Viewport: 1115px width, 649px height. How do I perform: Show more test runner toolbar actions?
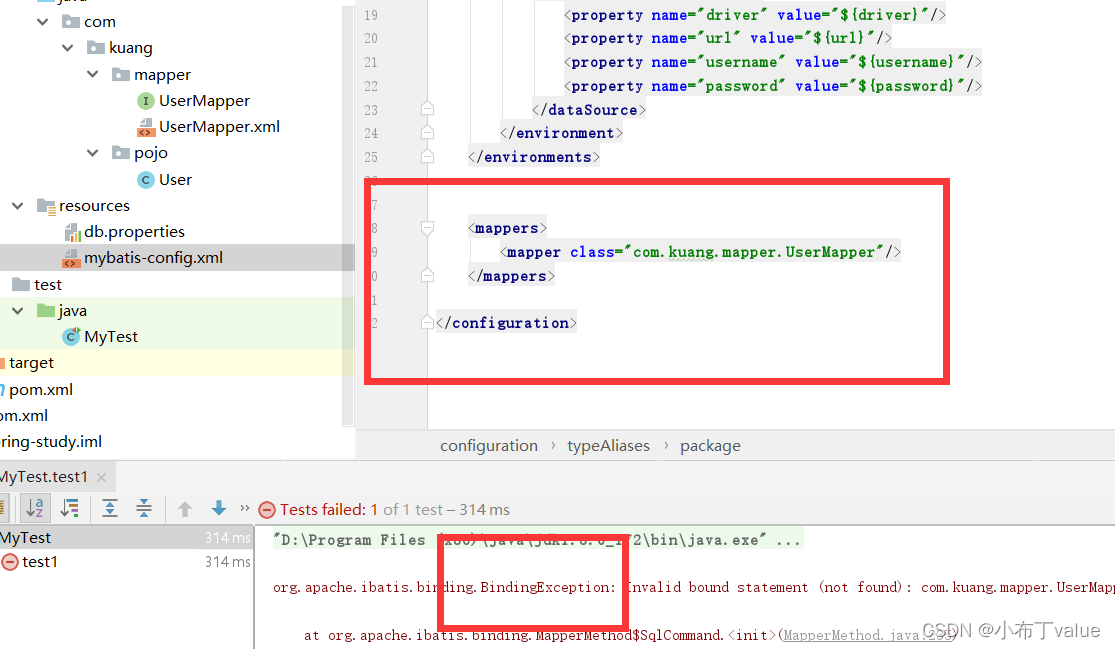coord(245,508)
